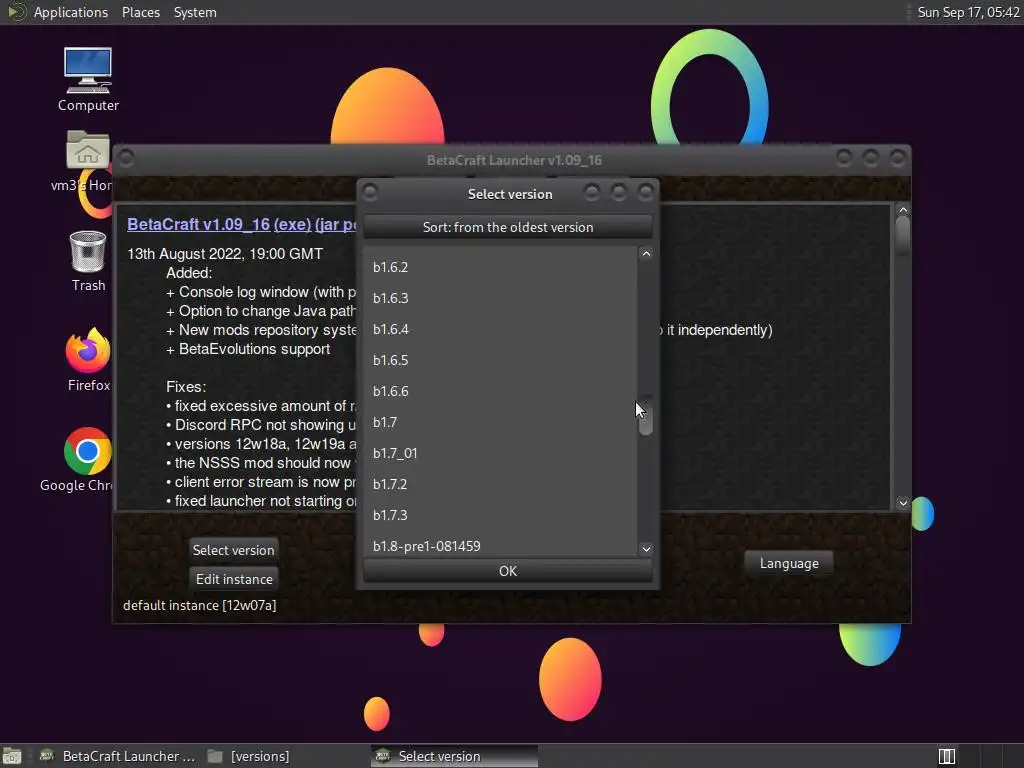The height and width of the screenshot is (768, 1024).
Task: Select version b1.6.6 in the list
Action: tap(500, 391)
